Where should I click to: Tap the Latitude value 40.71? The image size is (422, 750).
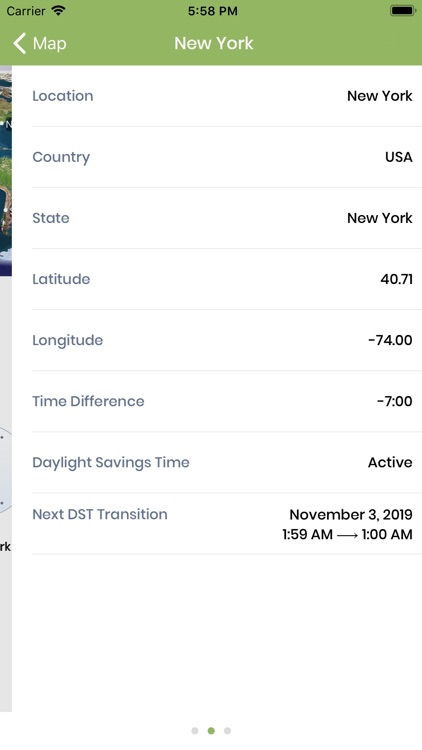click(397, 279)
